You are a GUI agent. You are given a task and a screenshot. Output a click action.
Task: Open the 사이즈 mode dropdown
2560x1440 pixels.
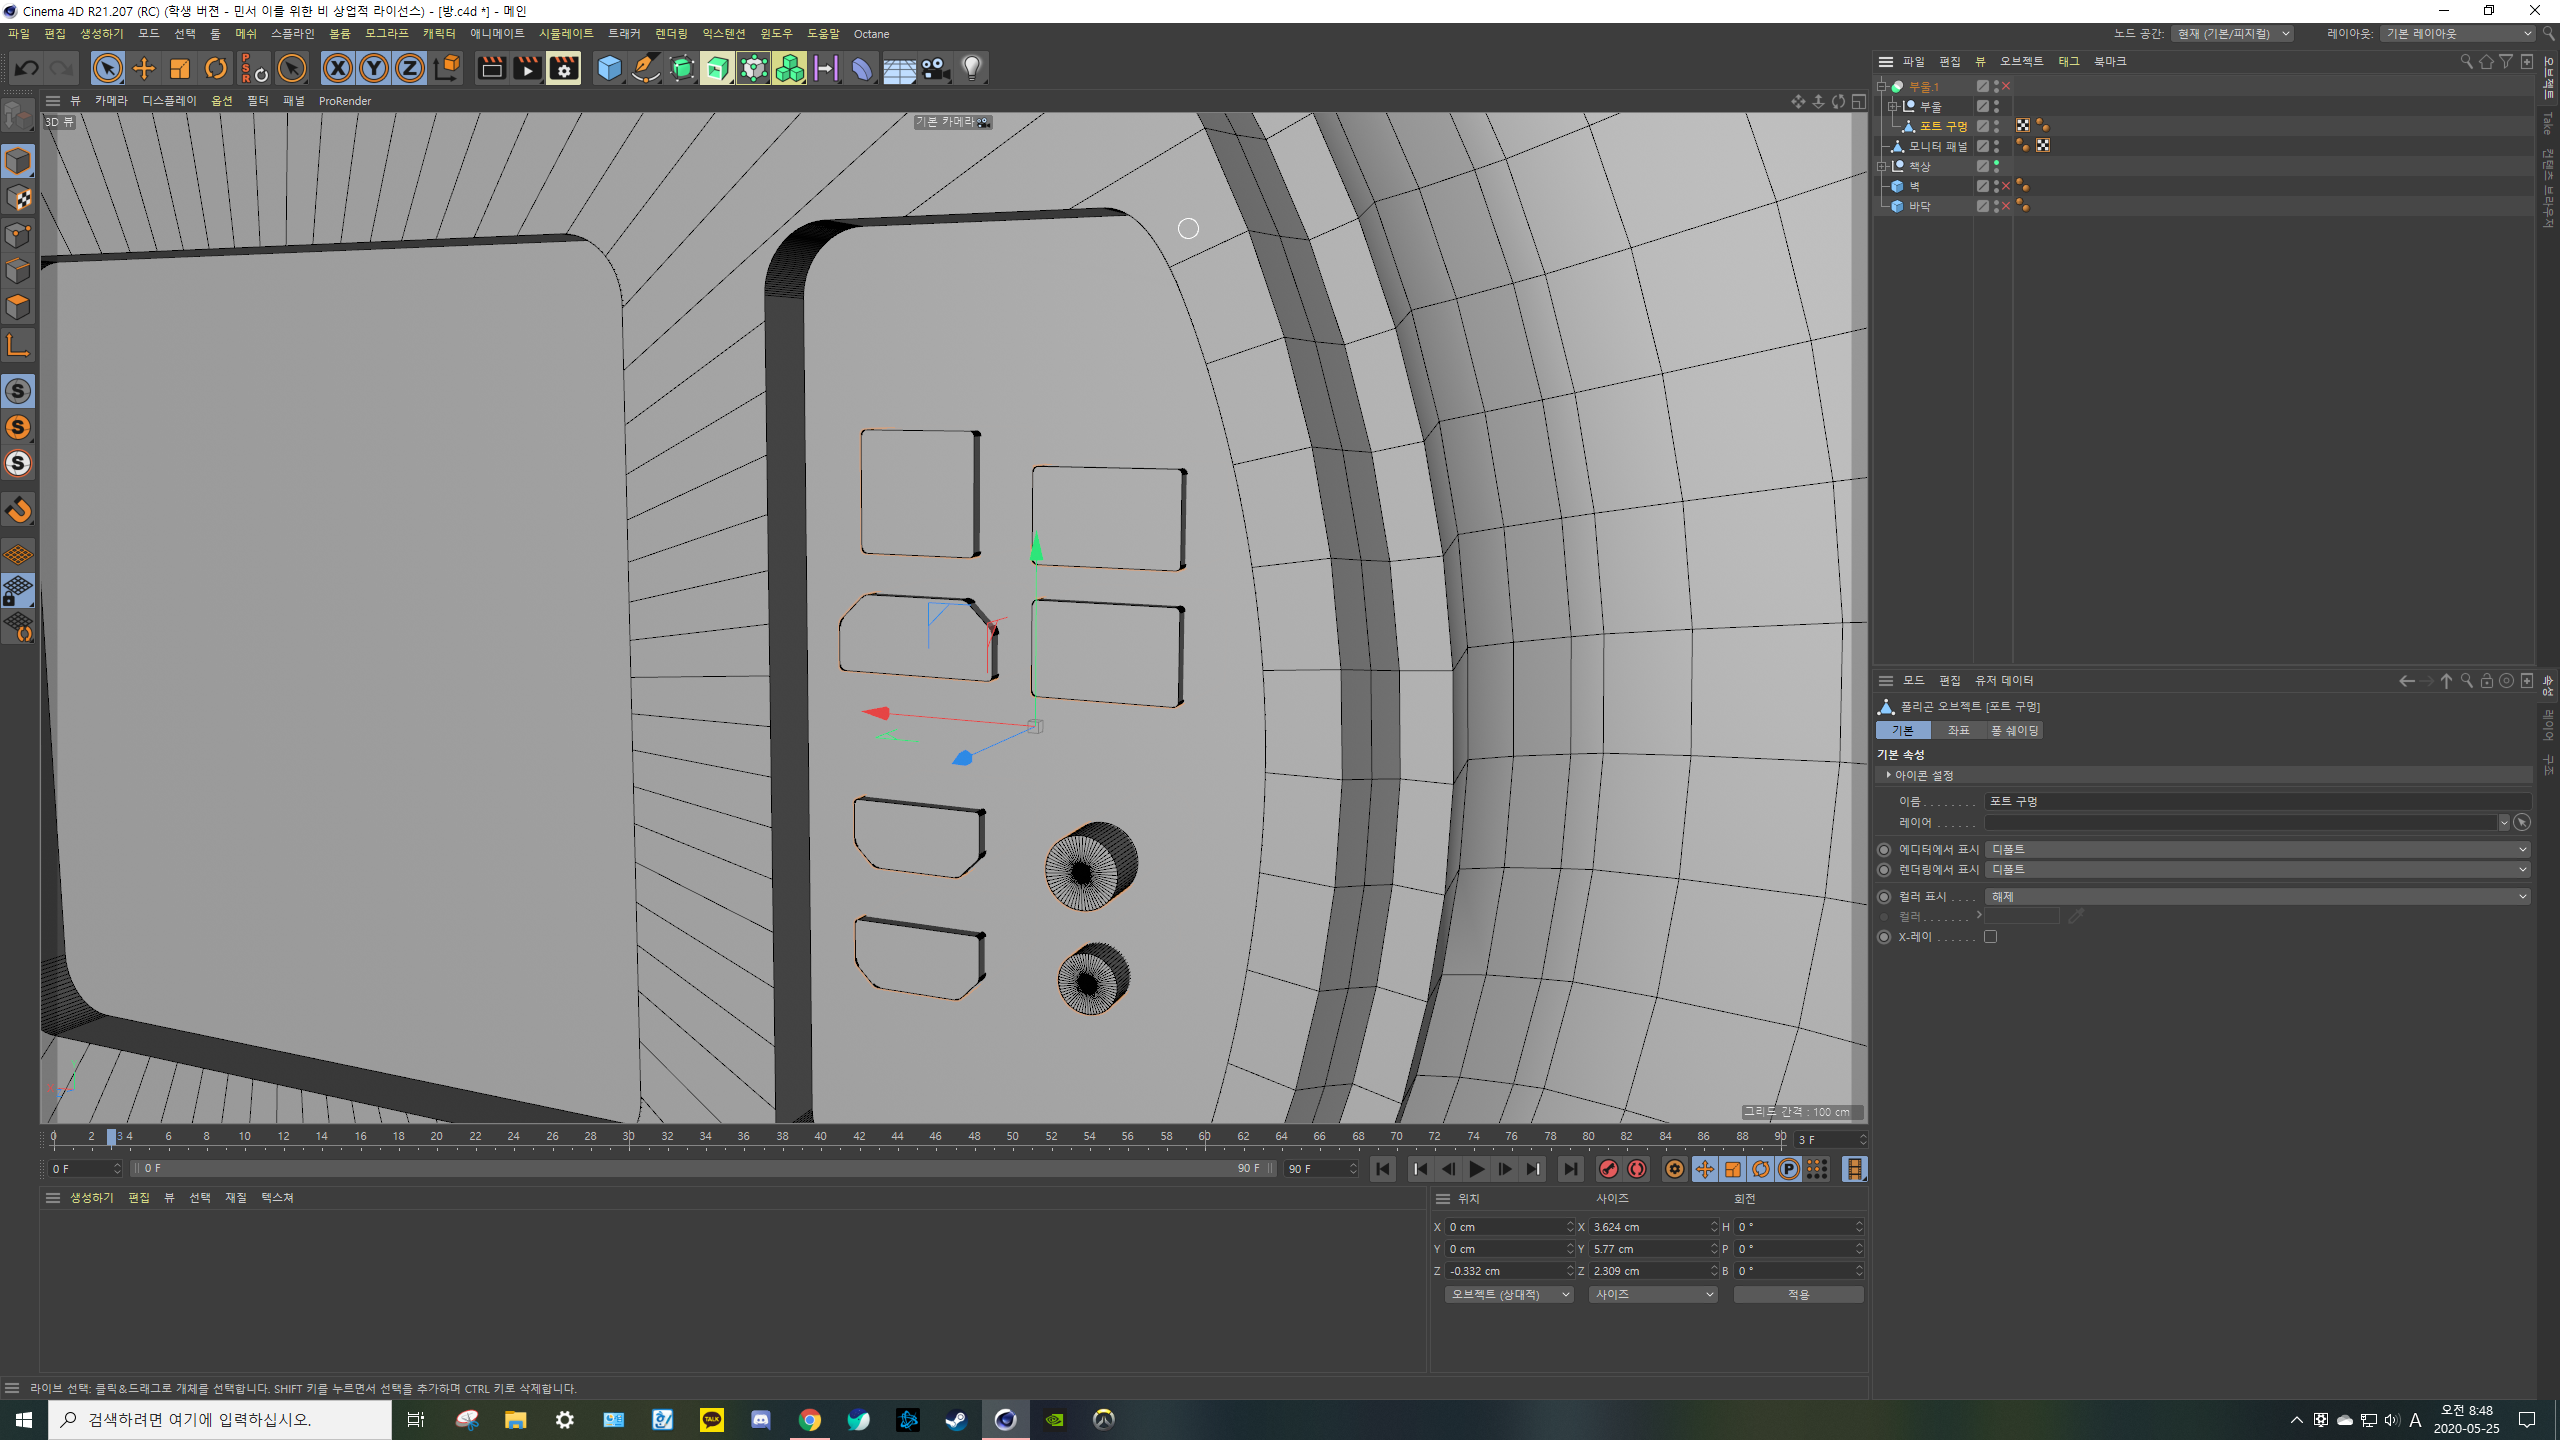pos(1652,1295)
